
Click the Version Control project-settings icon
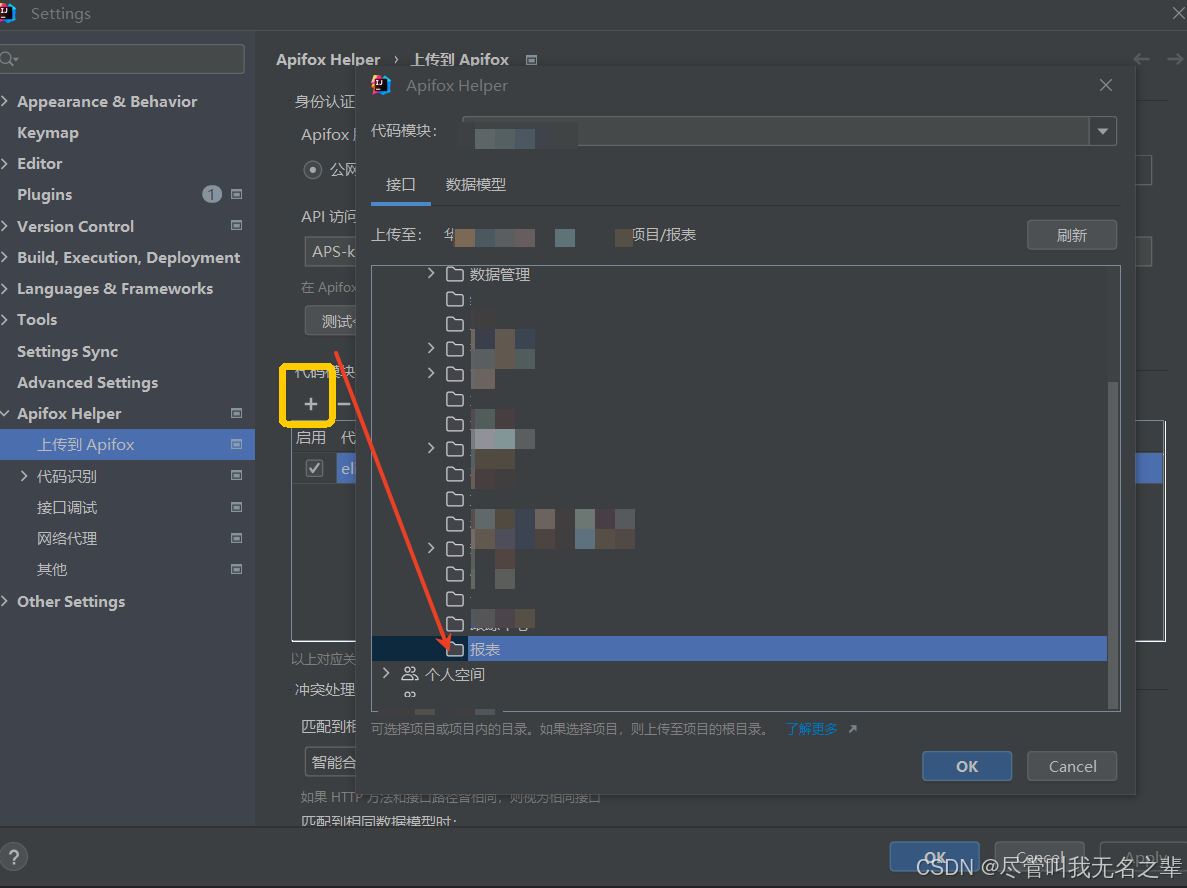pos(236,226)
